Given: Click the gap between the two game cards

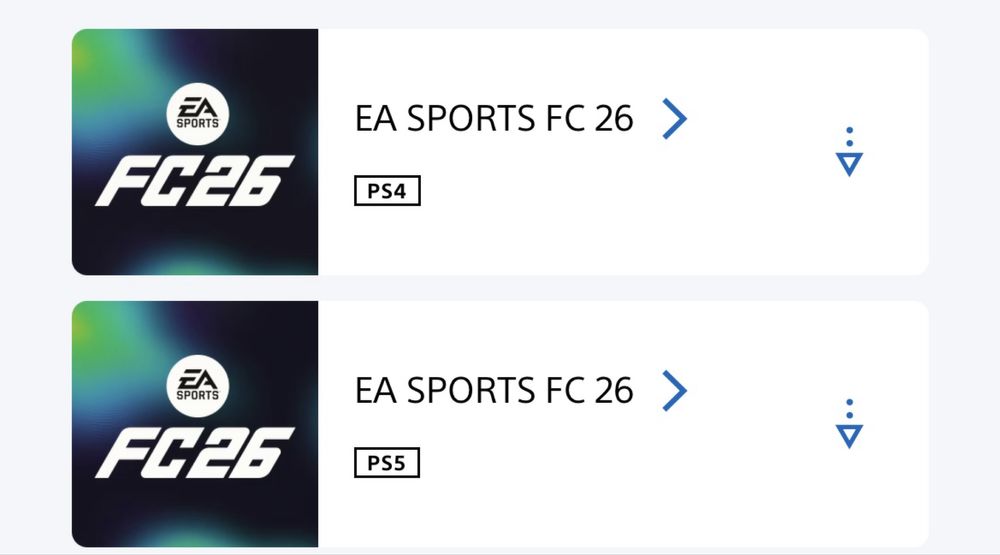Looking at the screenshot, I should 500,288.
